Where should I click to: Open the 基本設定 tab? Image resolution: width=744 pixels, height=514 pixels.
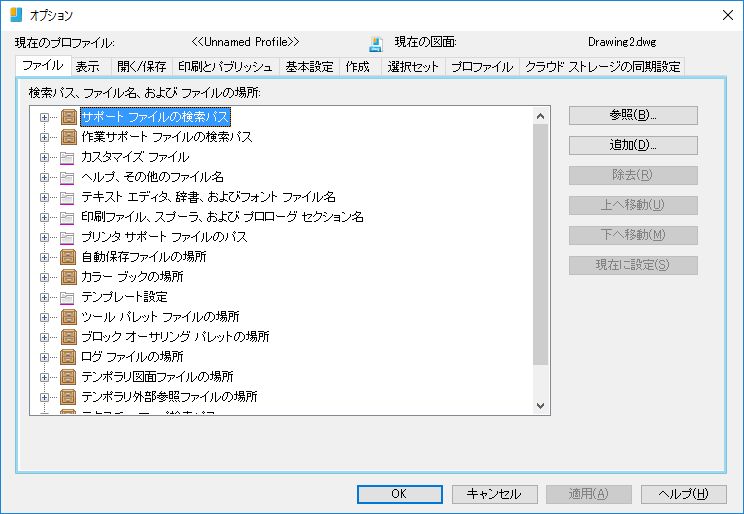pos(309,66)
